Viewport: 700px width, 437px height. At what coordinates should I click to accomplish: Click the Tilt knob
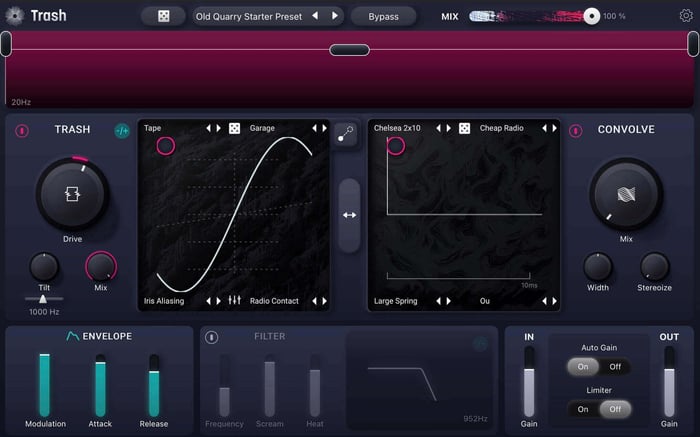44,267
